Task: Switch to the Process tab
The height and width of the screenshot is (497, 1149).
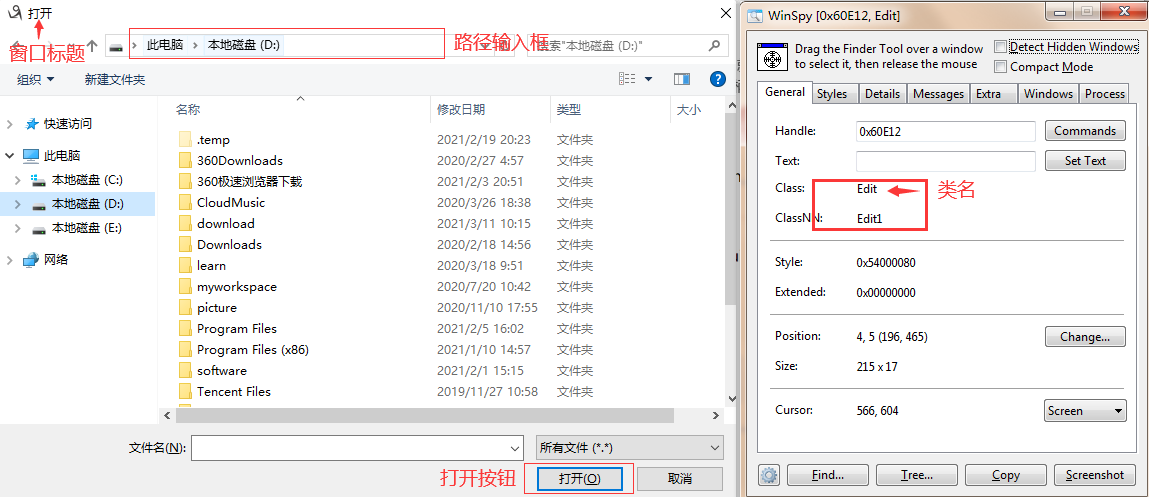Action: click(x=1105, y=94)
